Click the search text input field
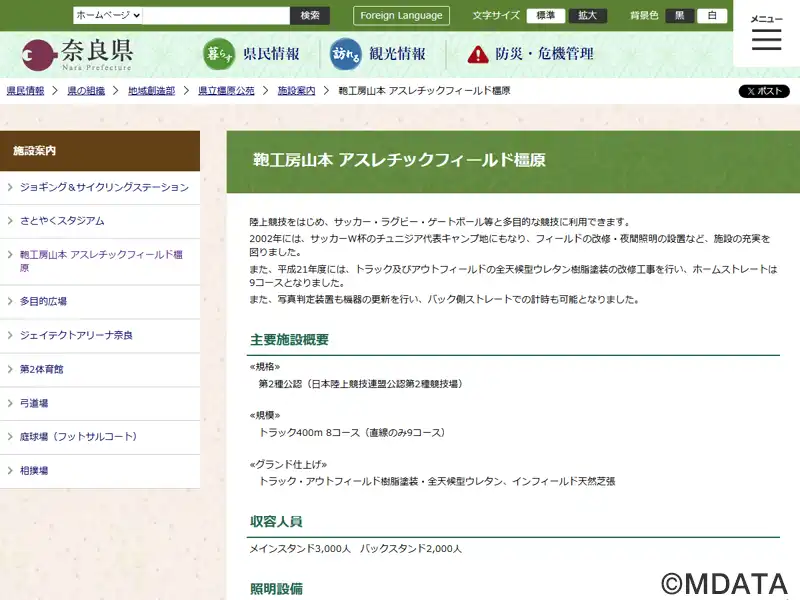The height and width of the screenshot is (600, 800). tap(215, 16)
